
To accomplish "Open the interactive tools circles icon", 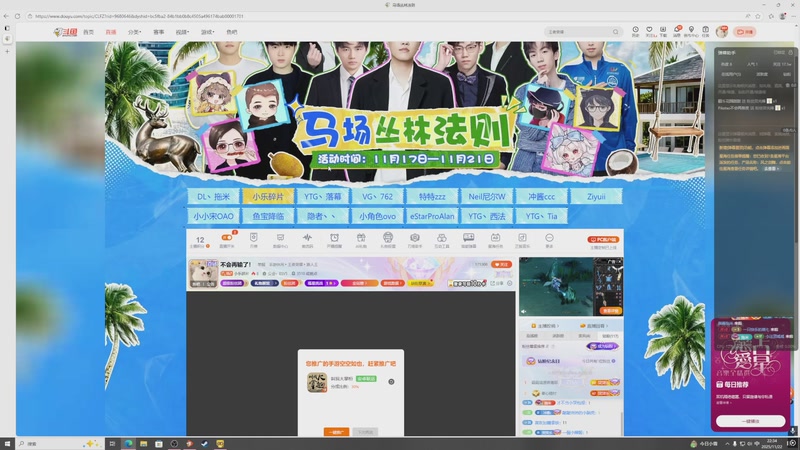I will (x=441, y=238).
